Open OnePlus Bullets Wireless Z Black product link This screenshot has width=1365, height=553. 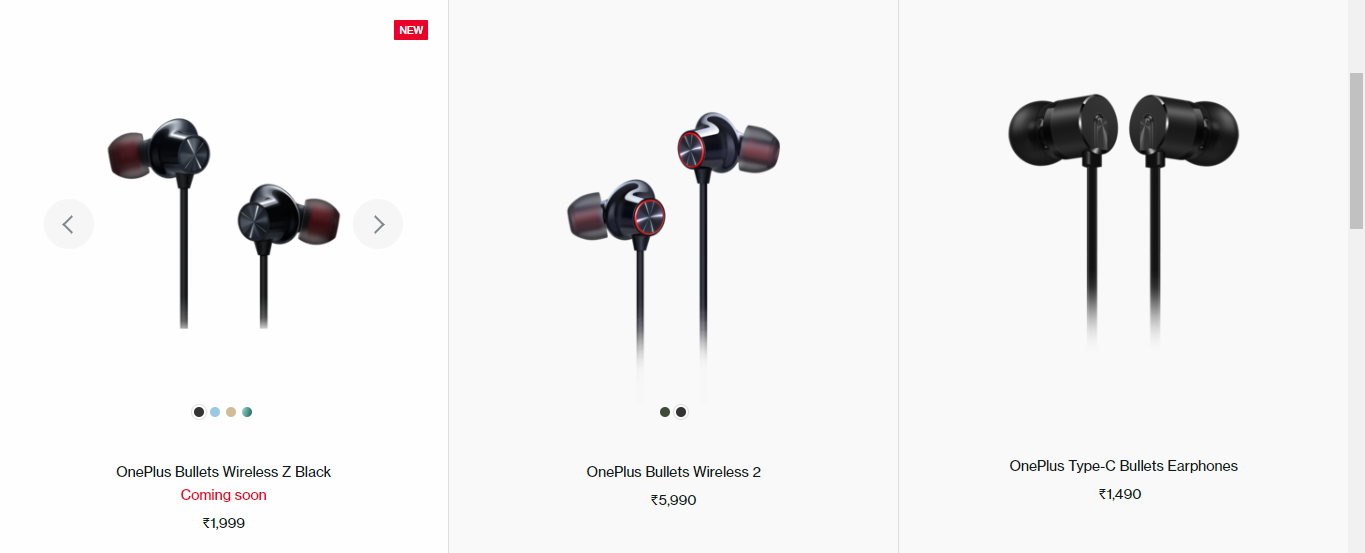click(x=223, y=472)
